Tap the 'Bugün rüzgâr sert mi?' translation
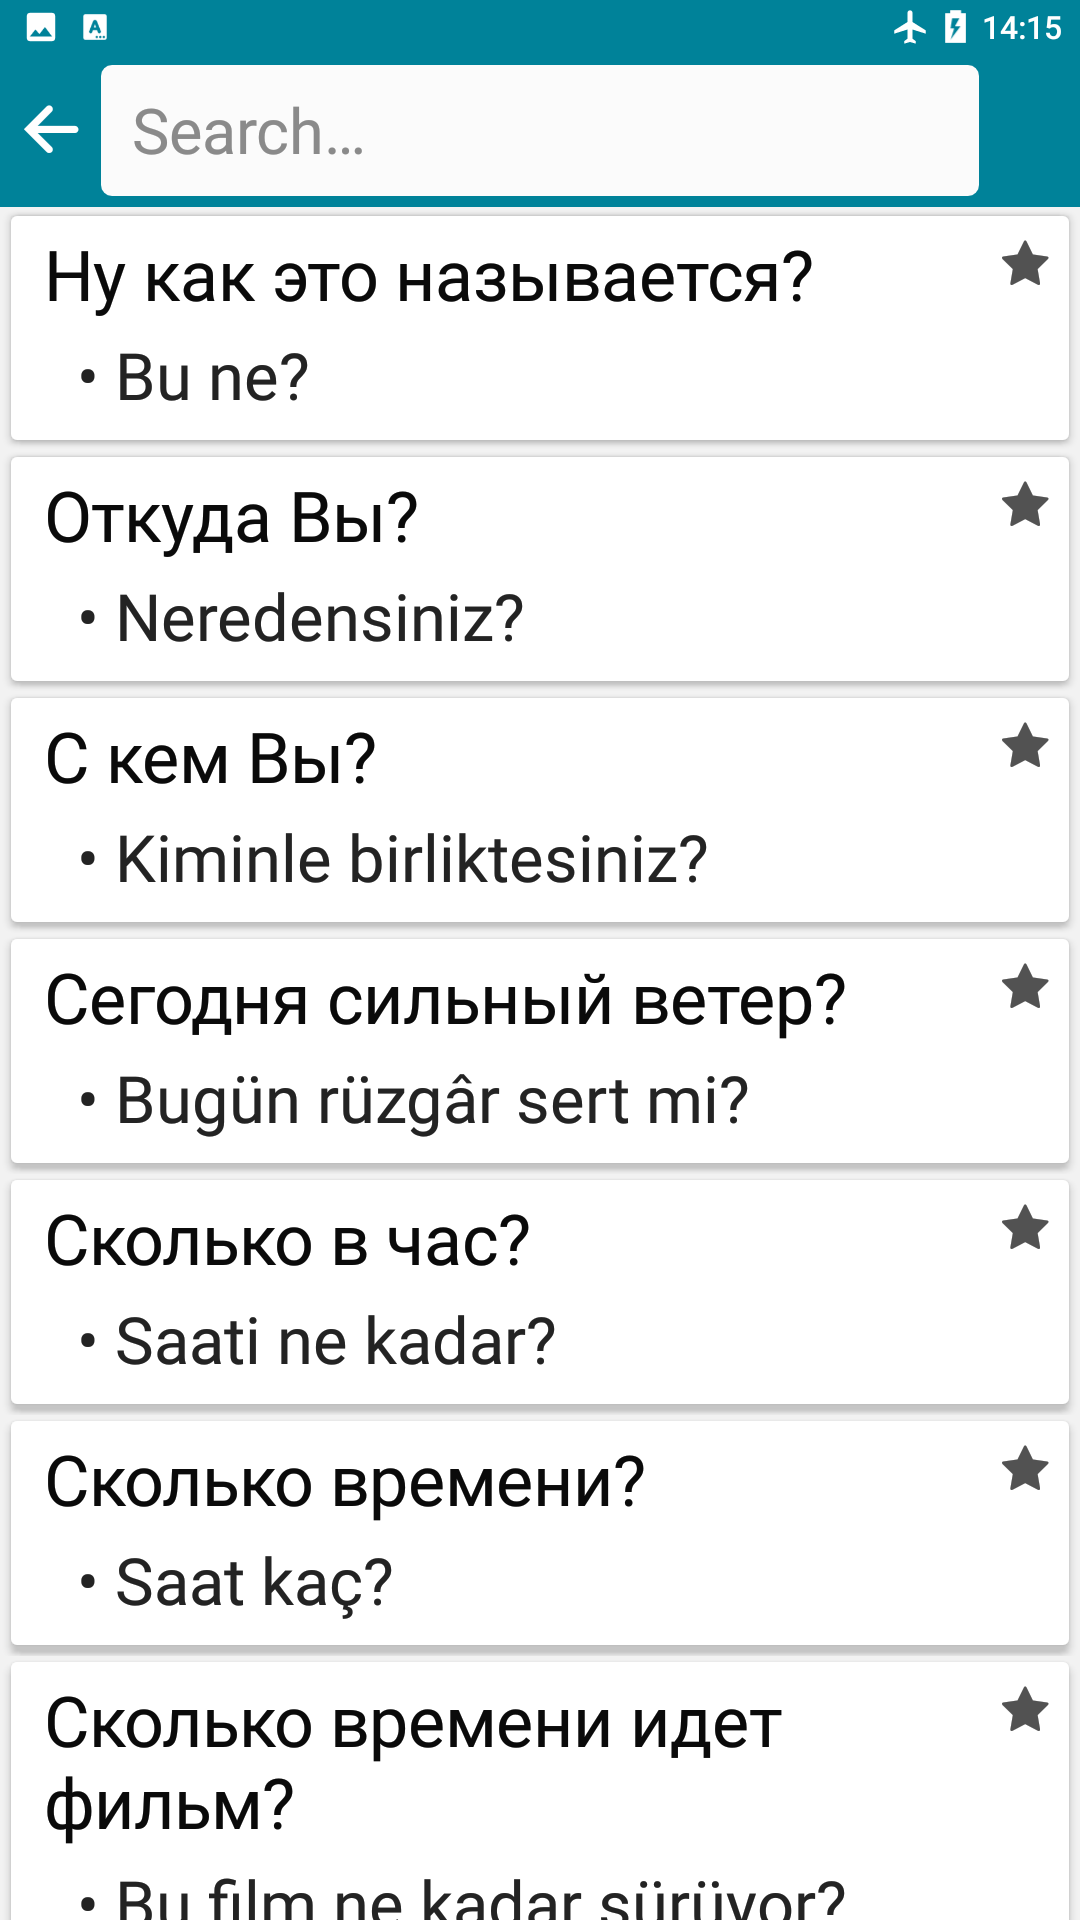 (x=432, y=1101)
